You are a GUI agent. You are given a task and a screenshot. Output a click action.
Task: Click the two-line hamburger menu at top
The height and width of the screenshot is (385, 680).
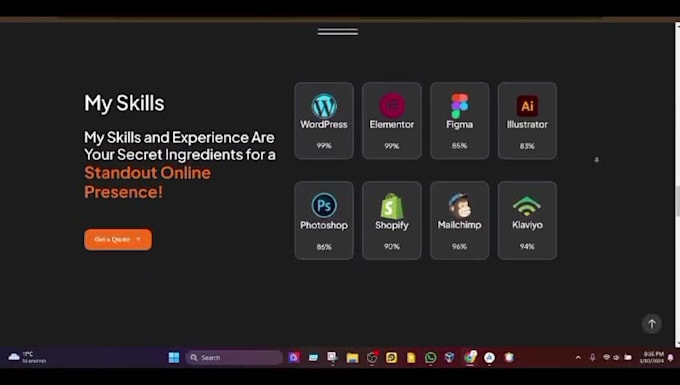[x=338, y=32]
